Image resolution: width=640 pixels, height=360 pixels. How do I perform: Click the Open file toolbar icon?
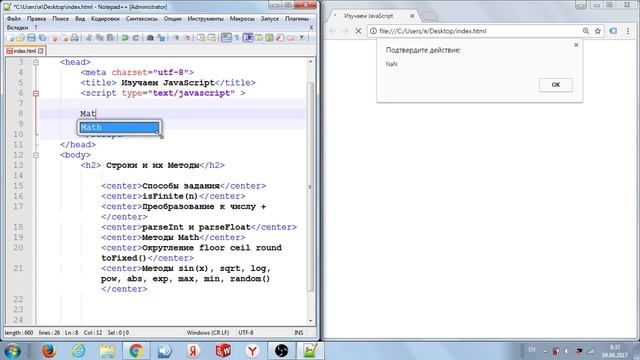coord(20,38)
